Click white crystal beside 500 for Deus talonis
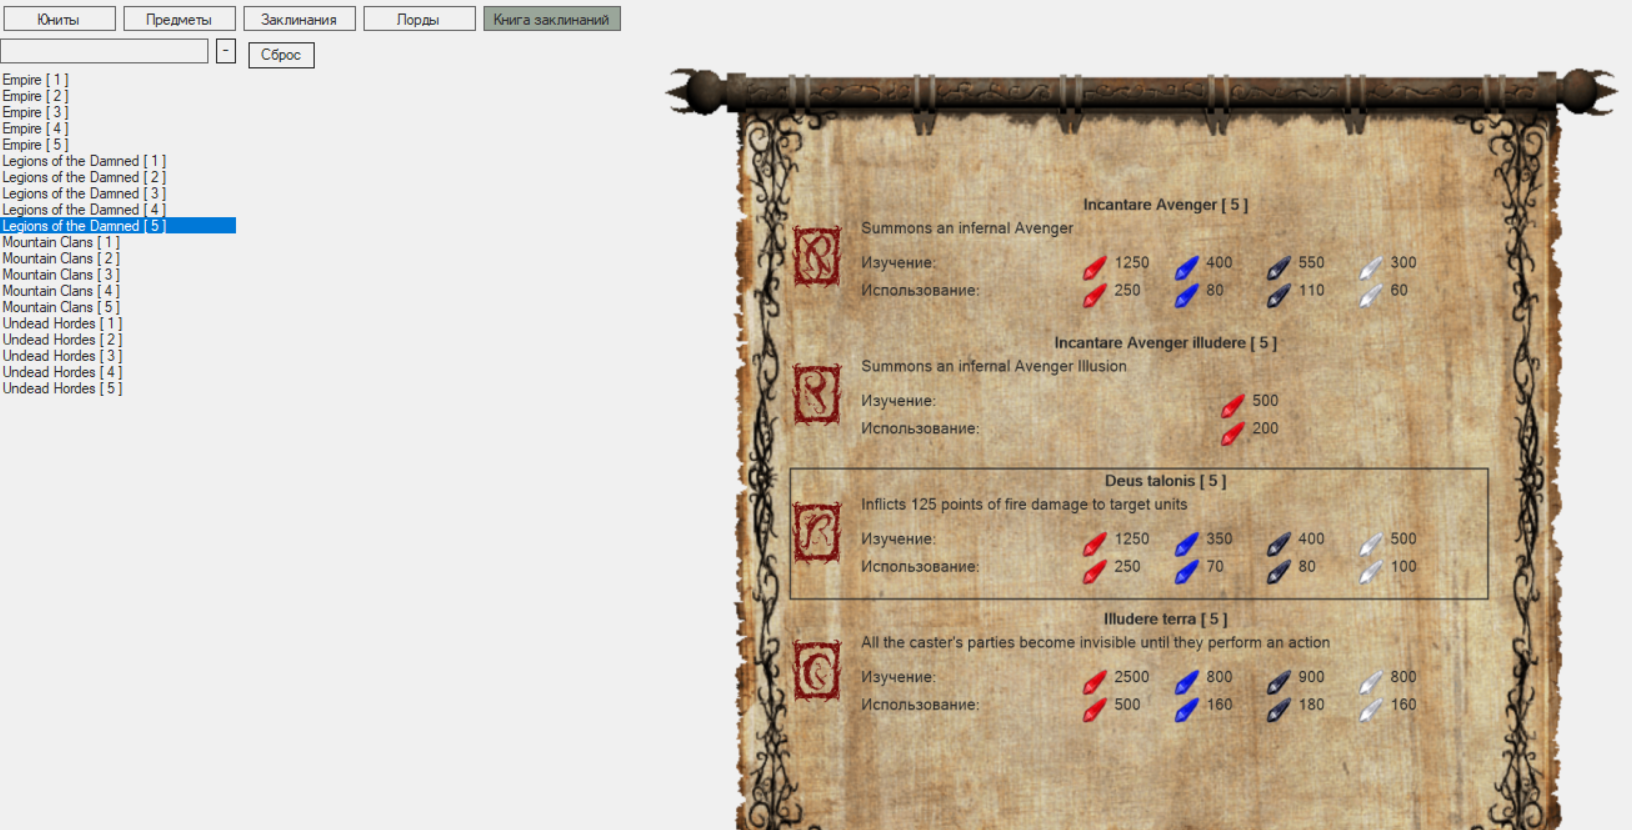 [1370, 543]
